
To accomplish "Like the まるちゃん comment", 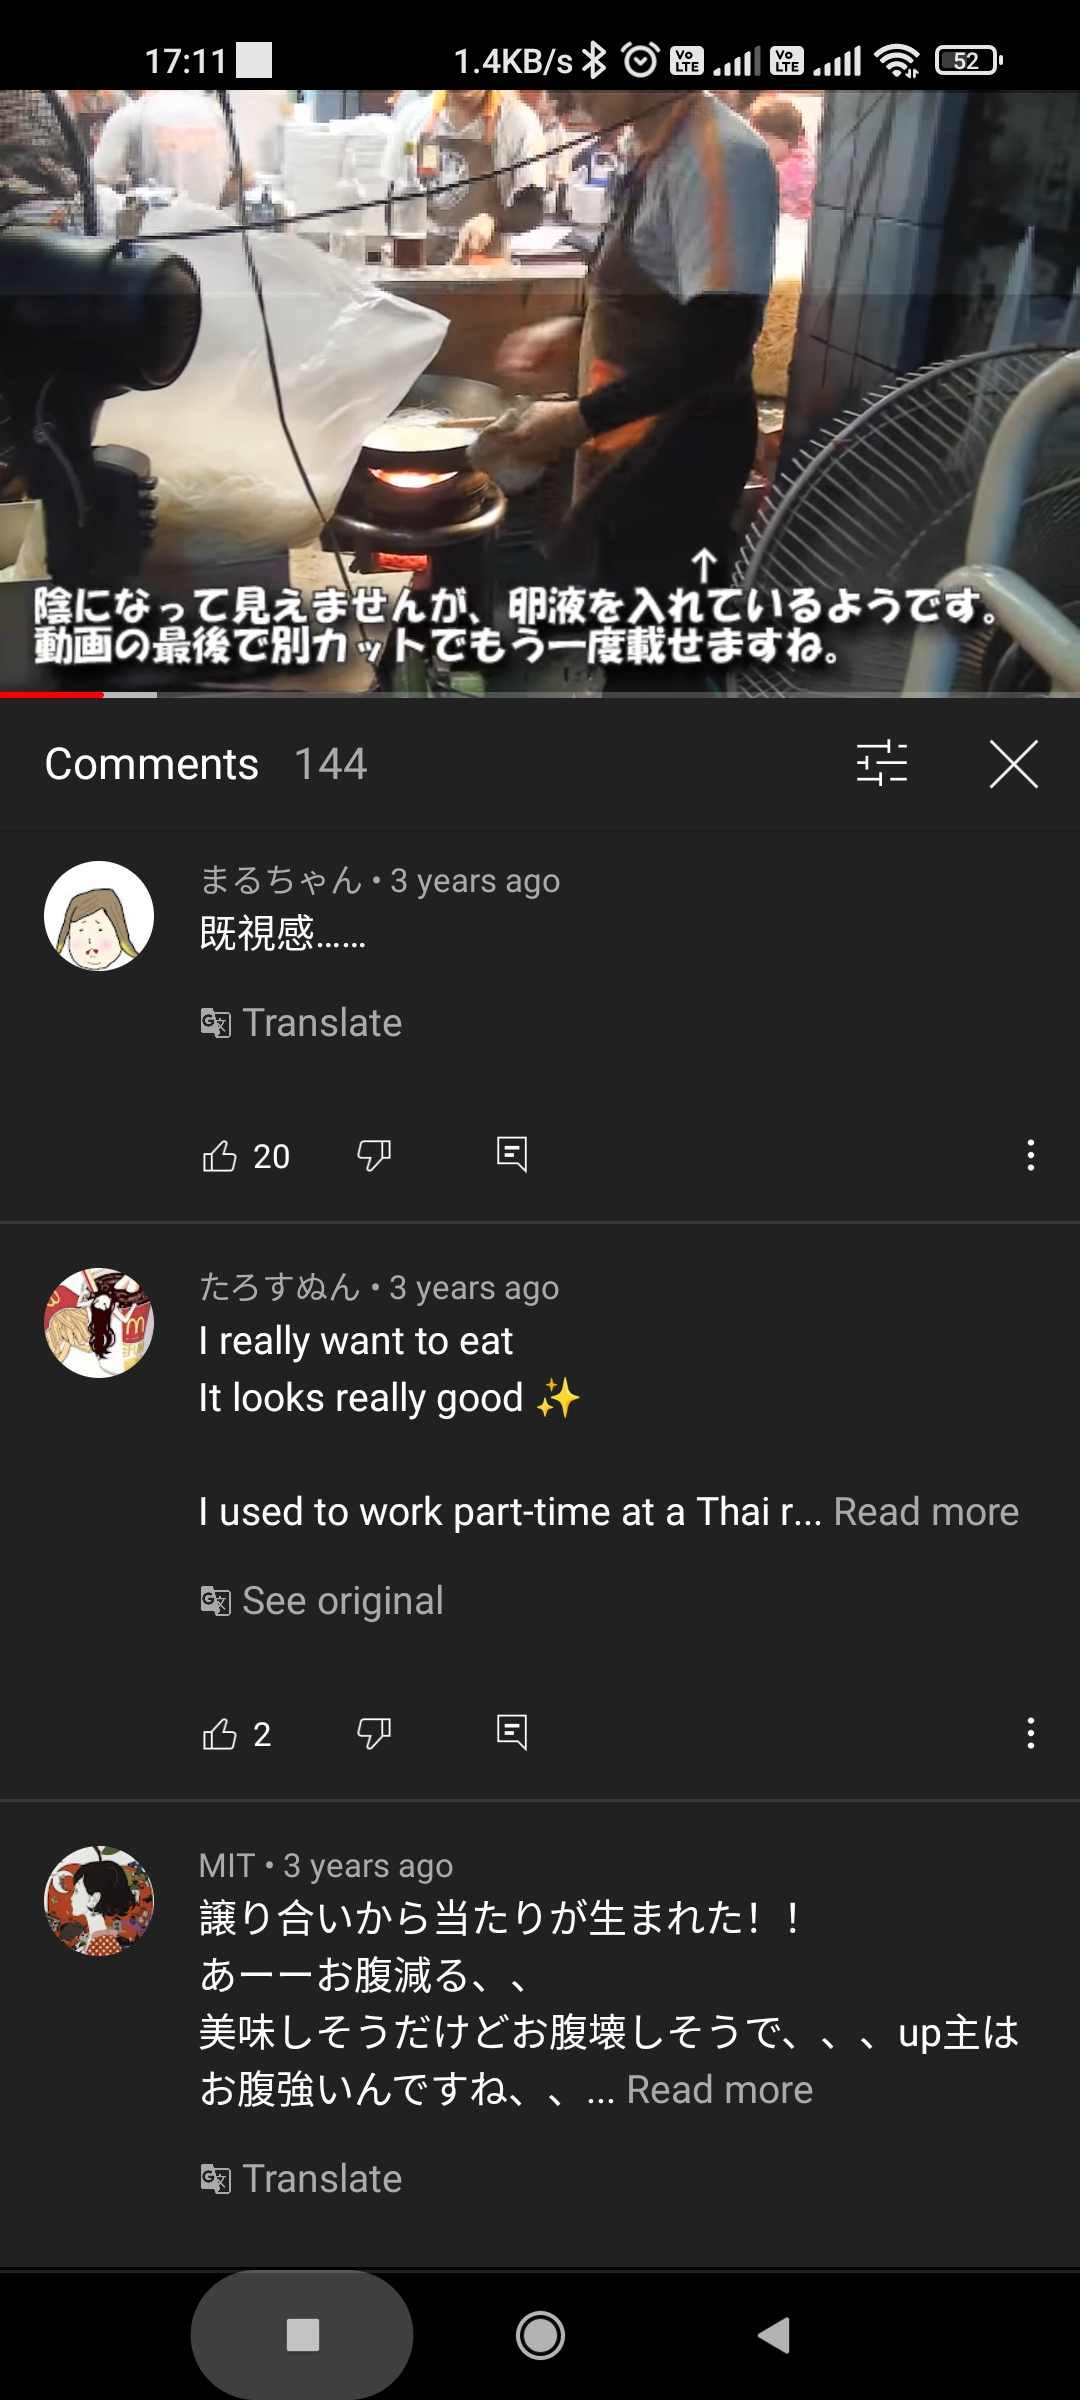I will 220,1156.
